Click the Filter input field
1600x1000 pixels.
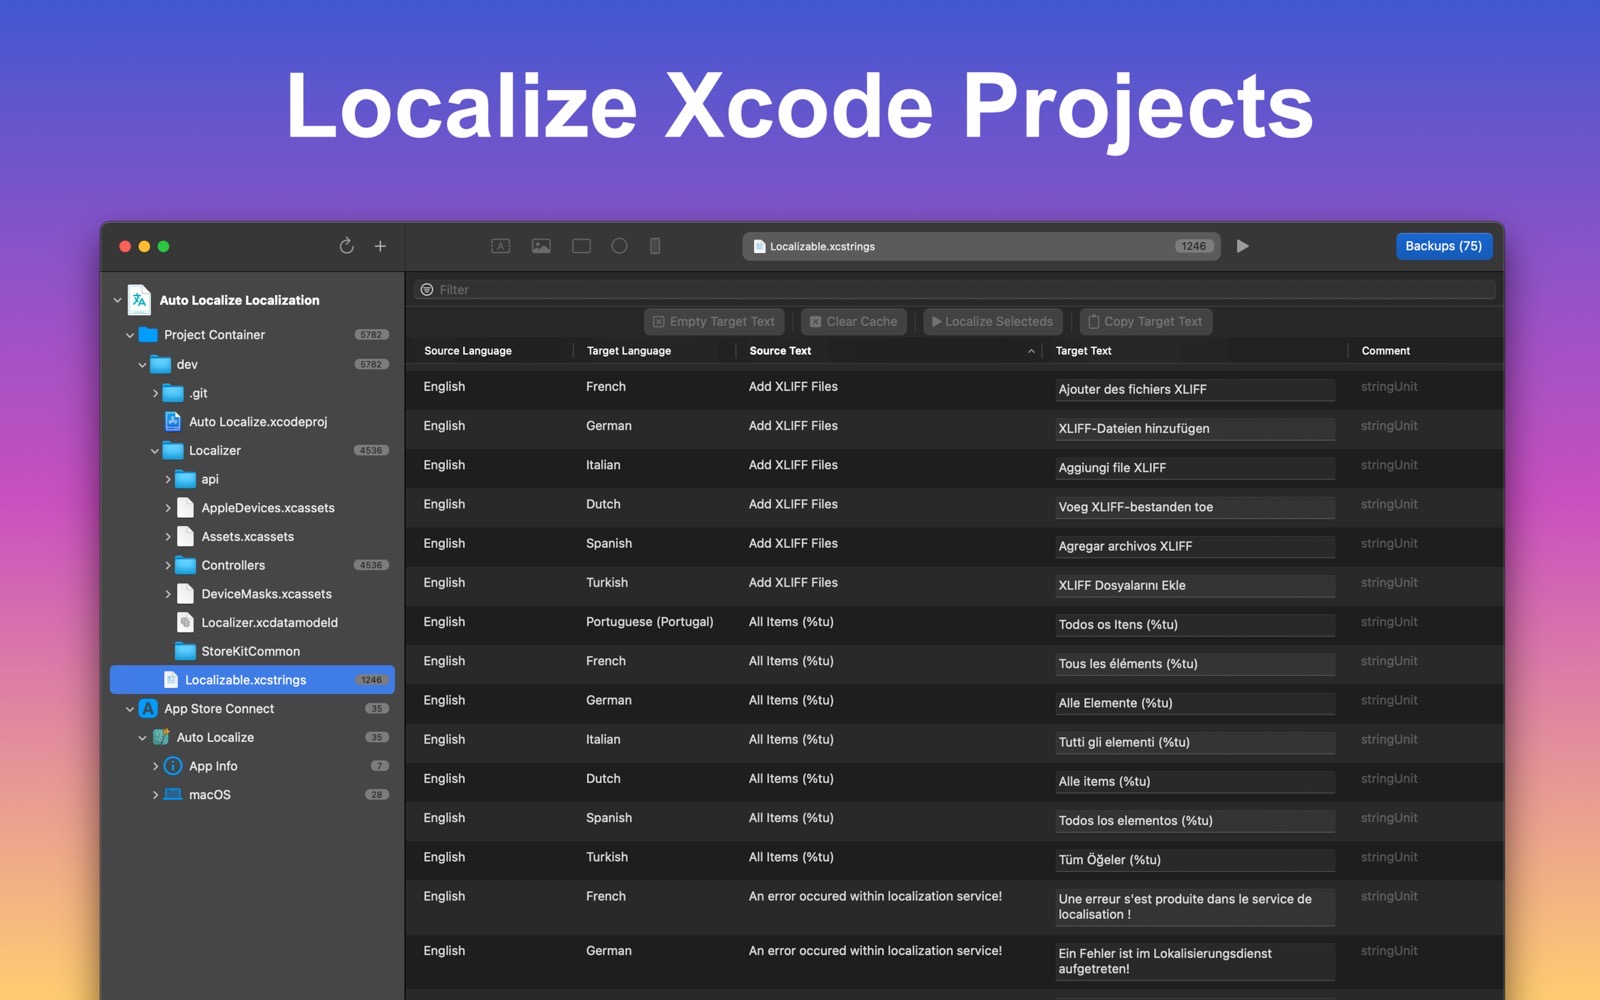pyautogui.click(x=955, y=290)
